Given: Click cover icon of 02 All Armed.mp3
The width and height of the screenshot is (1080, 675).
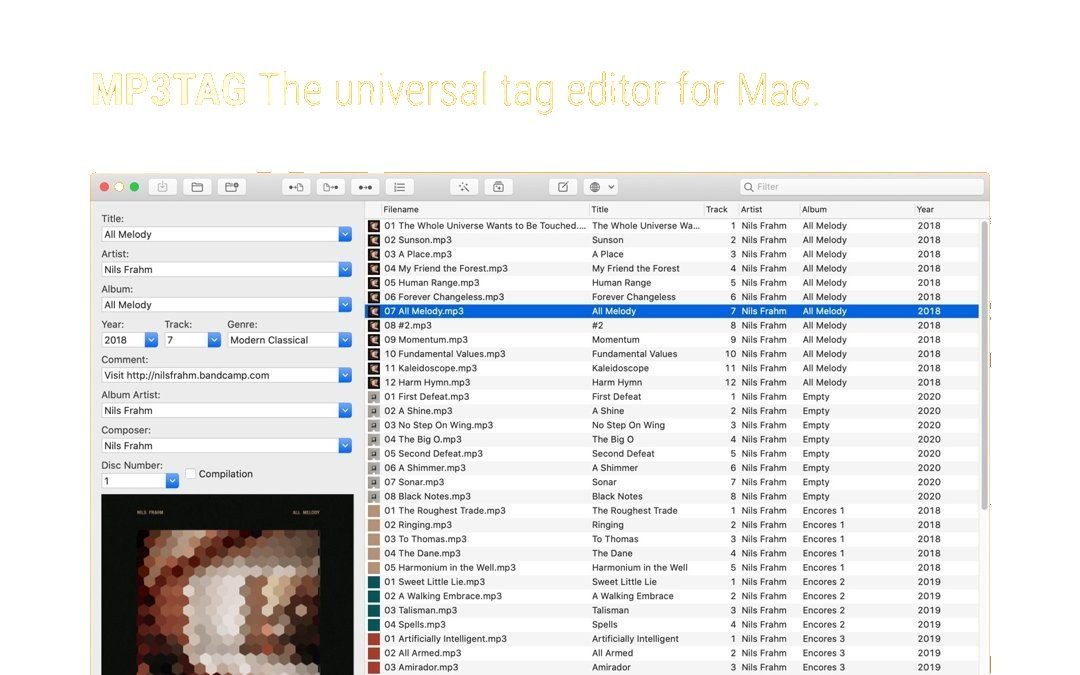Looking at the screenshot, I should [x=374, y=653].
